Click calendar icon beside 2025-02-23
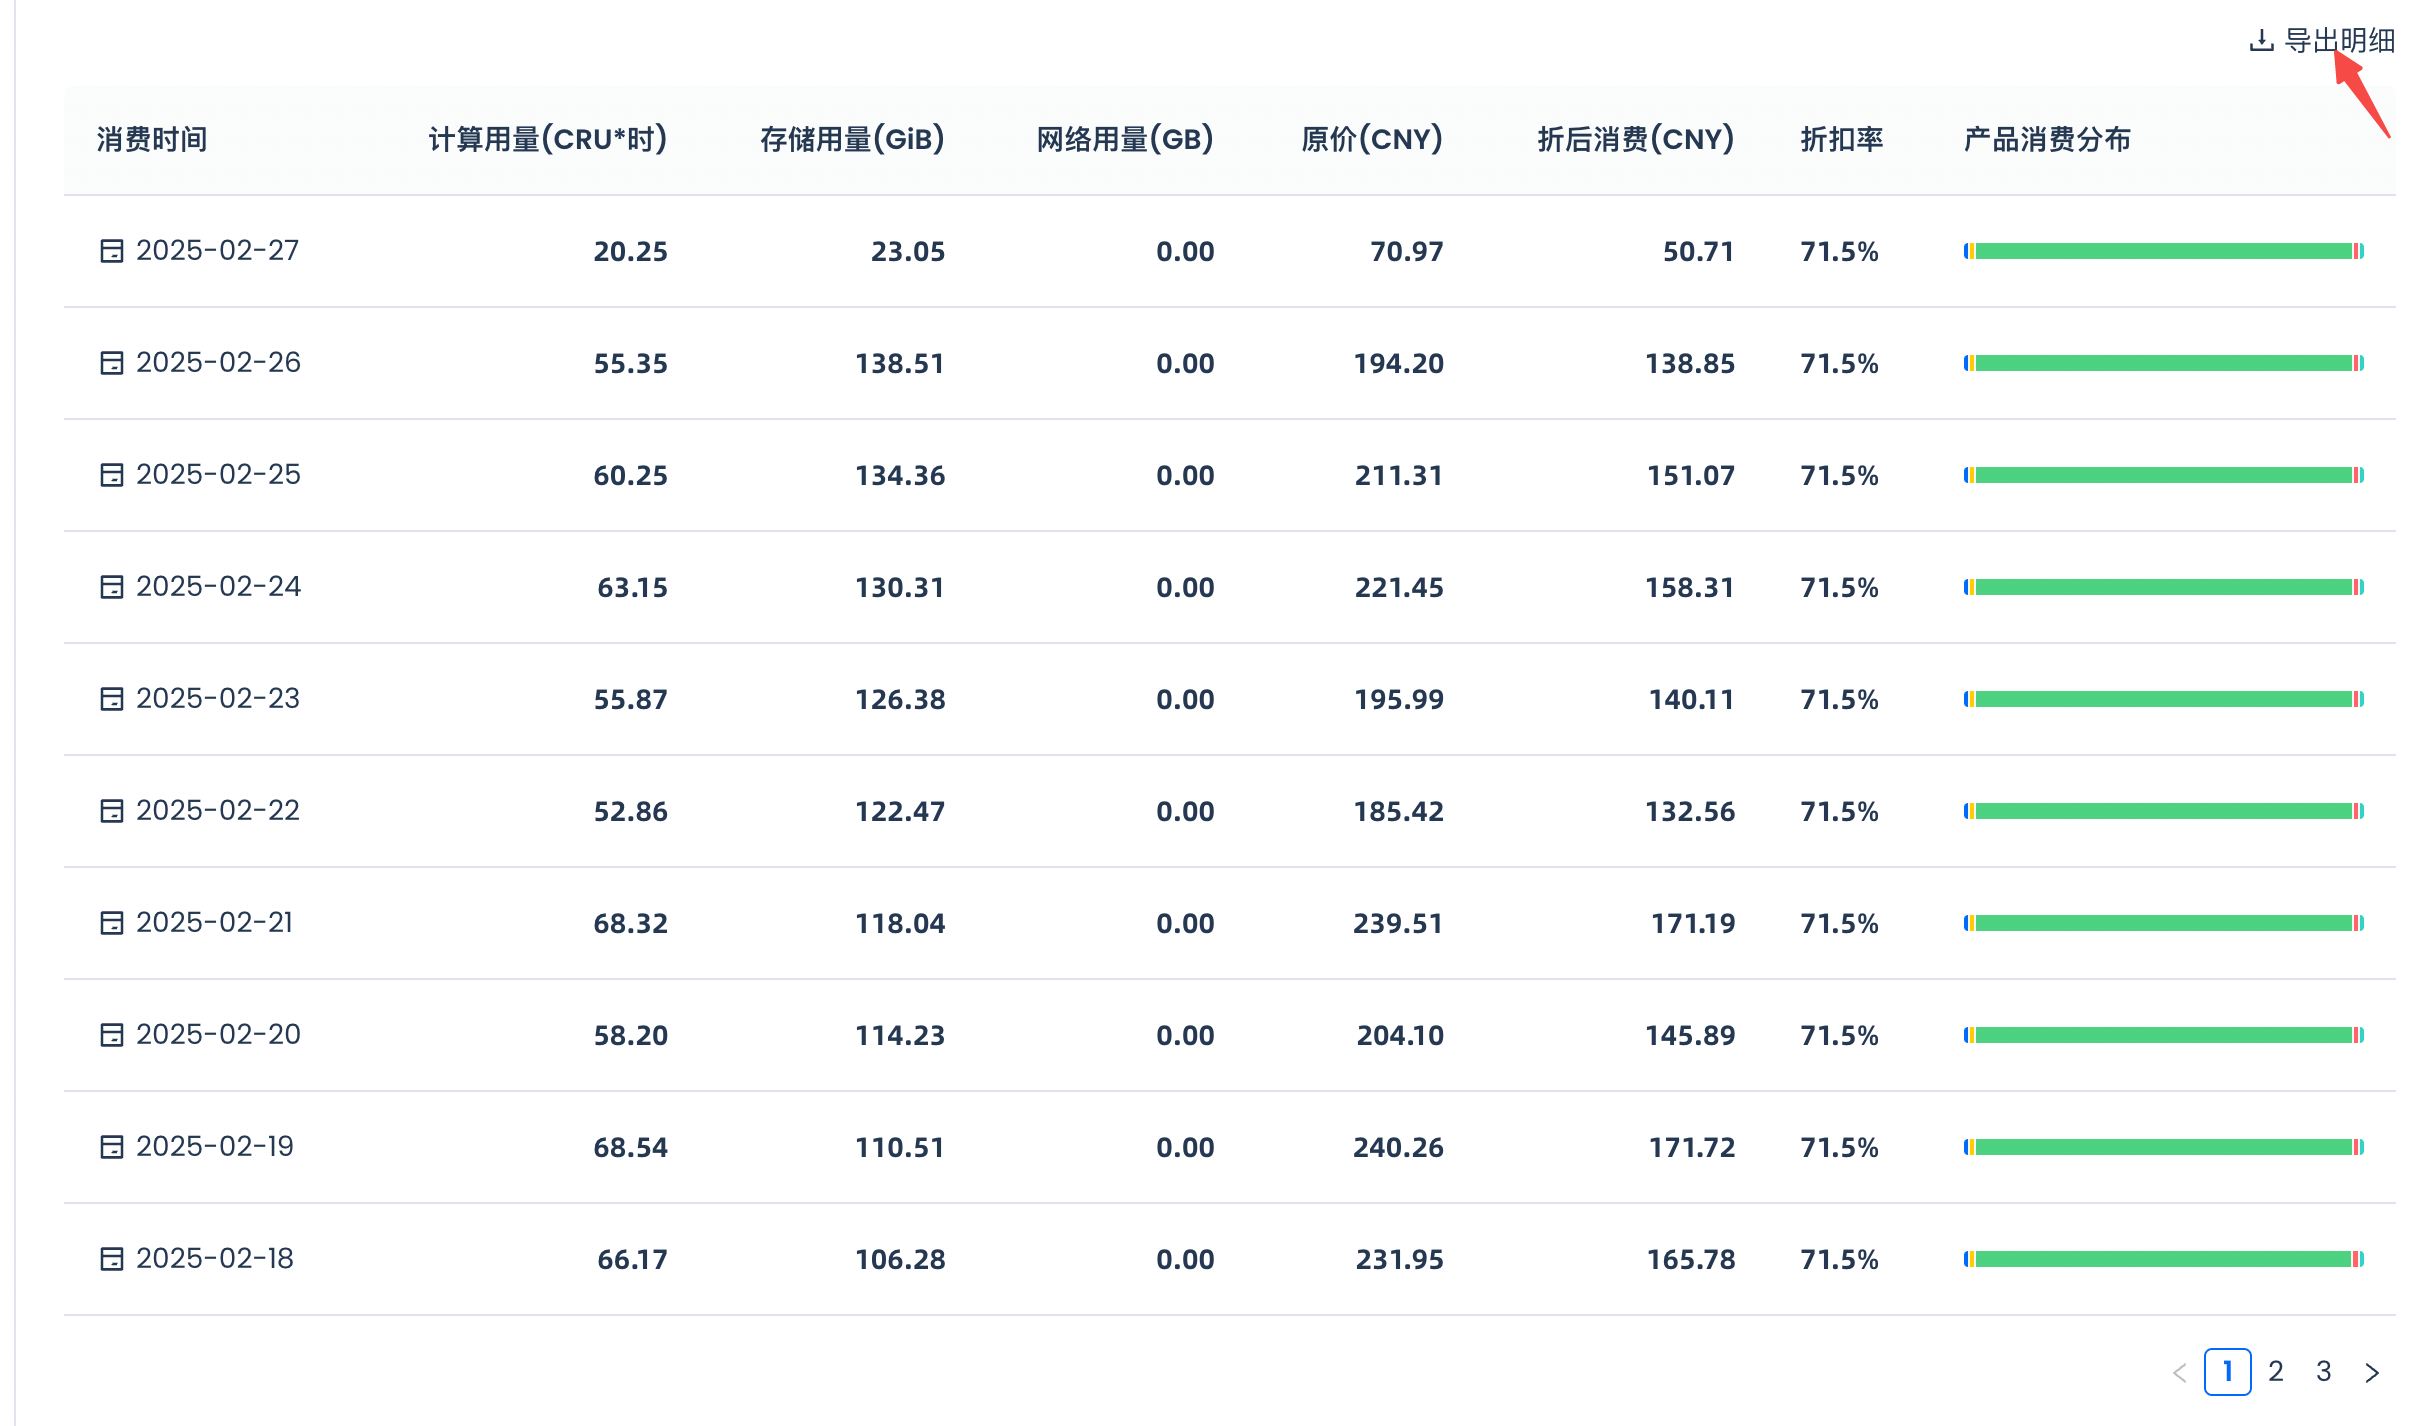Image resolution: width=2428 pixels, height=1426 pixels. click(x=112, y=699)
